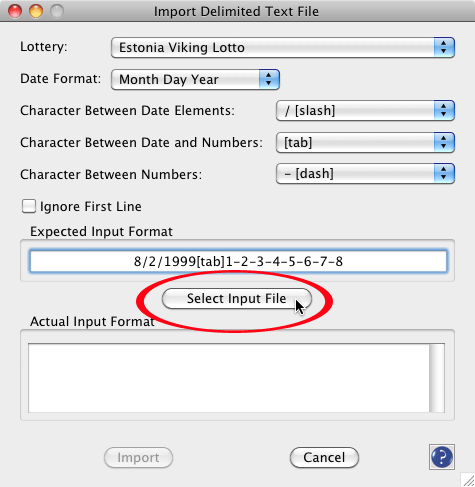
Task: Click the Date Format blue arrow control
Action: coord(269,79)
